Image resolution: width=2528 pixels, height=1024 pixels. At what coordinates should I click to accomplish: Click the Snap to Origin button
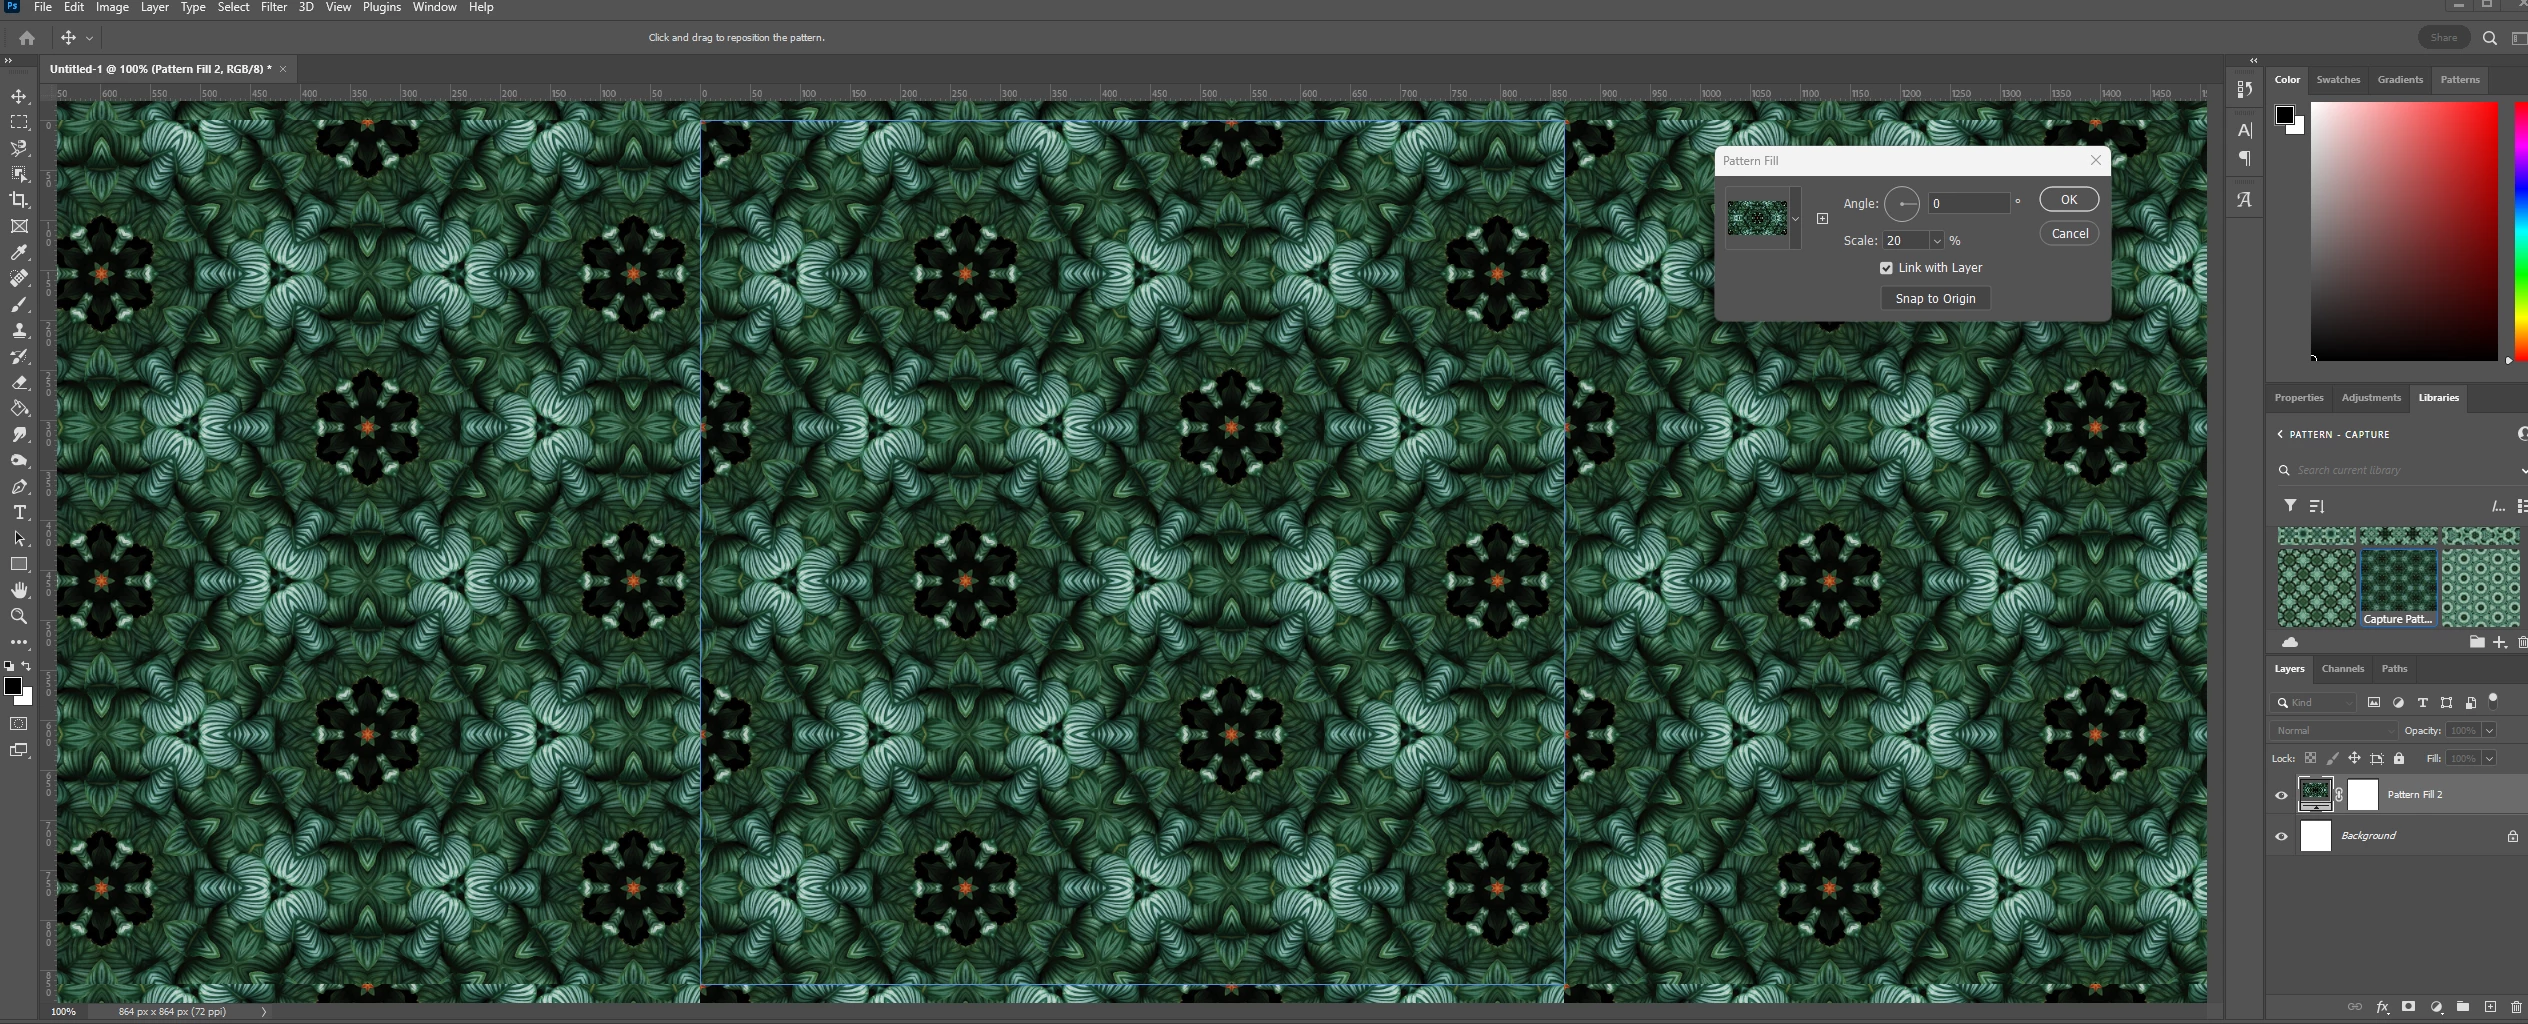click(1935, 299)
